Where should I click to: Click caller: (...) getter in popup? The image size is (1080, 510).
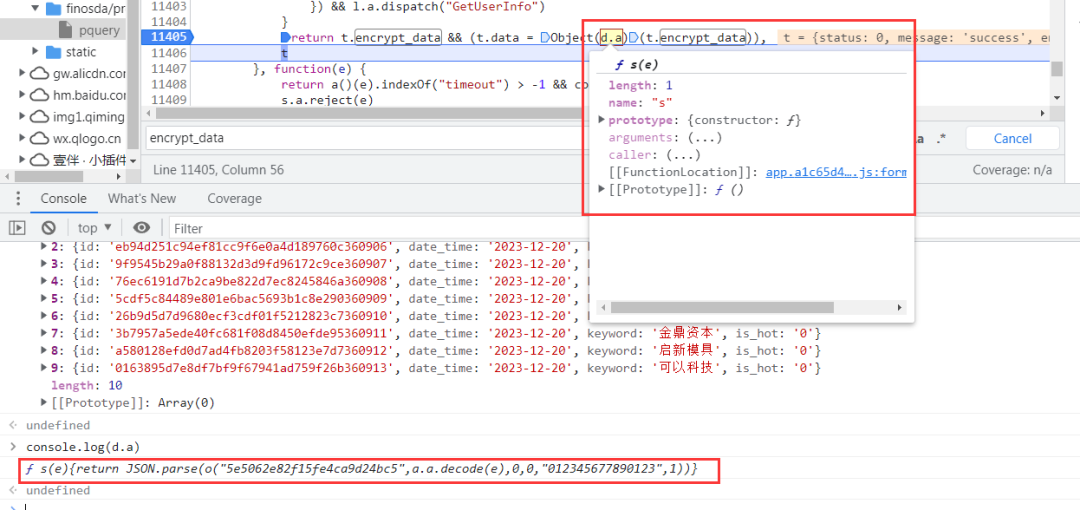[x=654, y=155]
